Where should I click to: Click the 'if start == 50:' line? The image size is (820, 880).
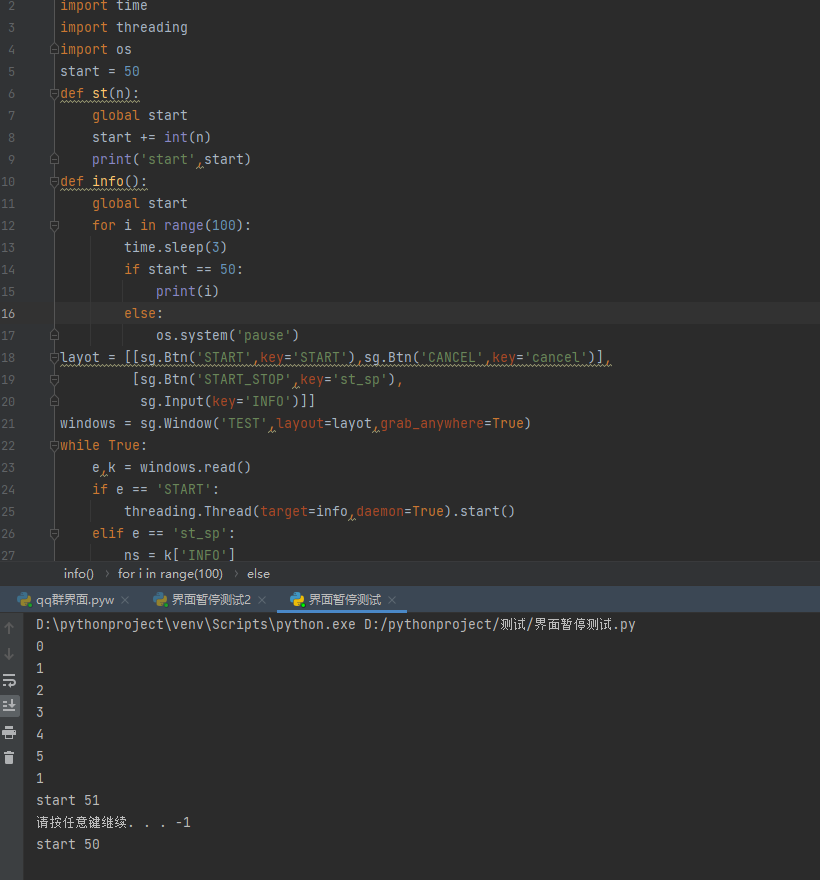click(184, 269)
